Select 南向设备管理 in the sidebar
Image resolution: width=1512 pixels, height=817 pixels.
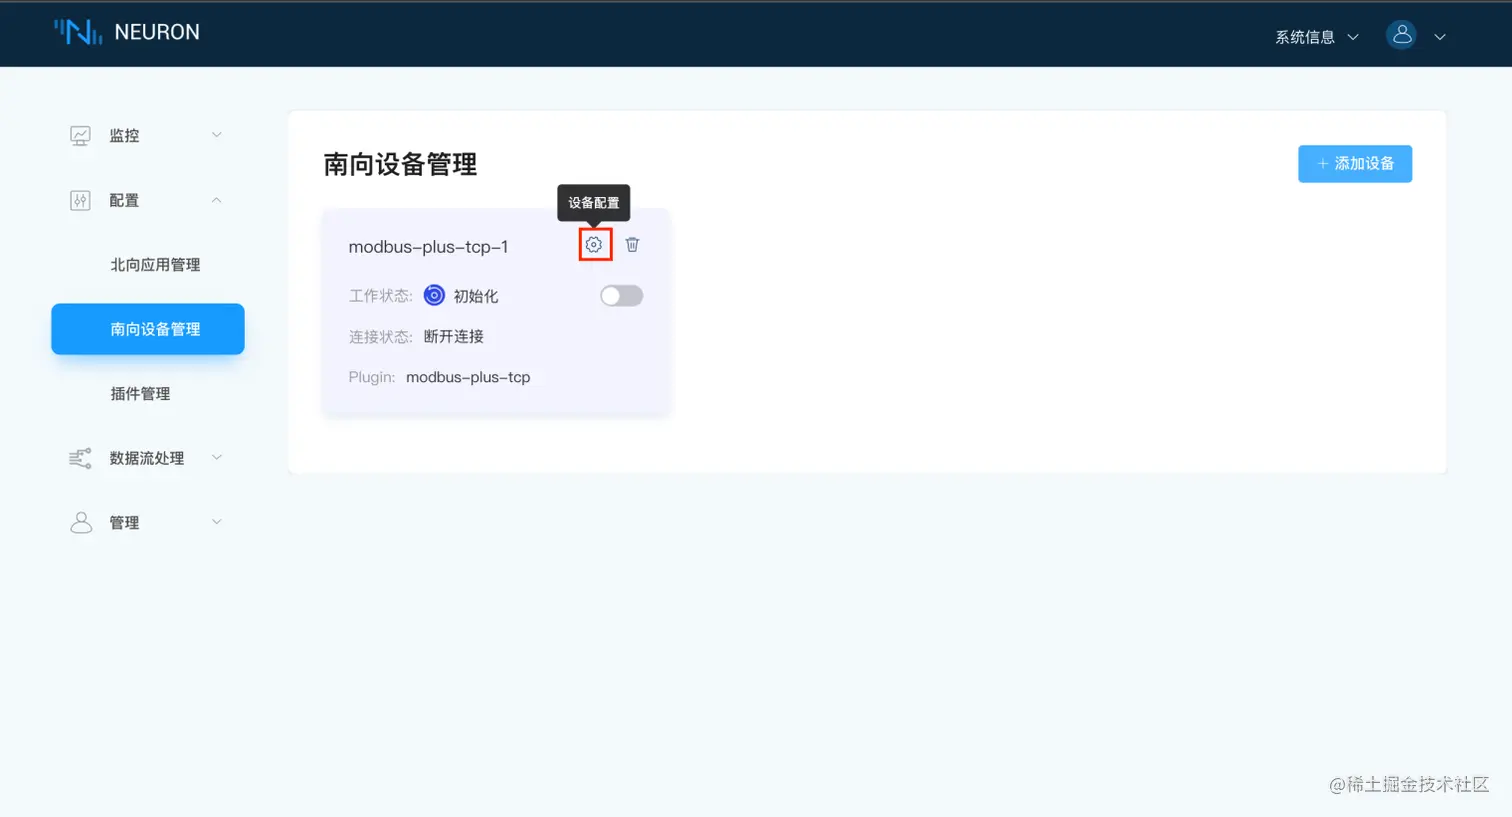[x=147, y=329]
